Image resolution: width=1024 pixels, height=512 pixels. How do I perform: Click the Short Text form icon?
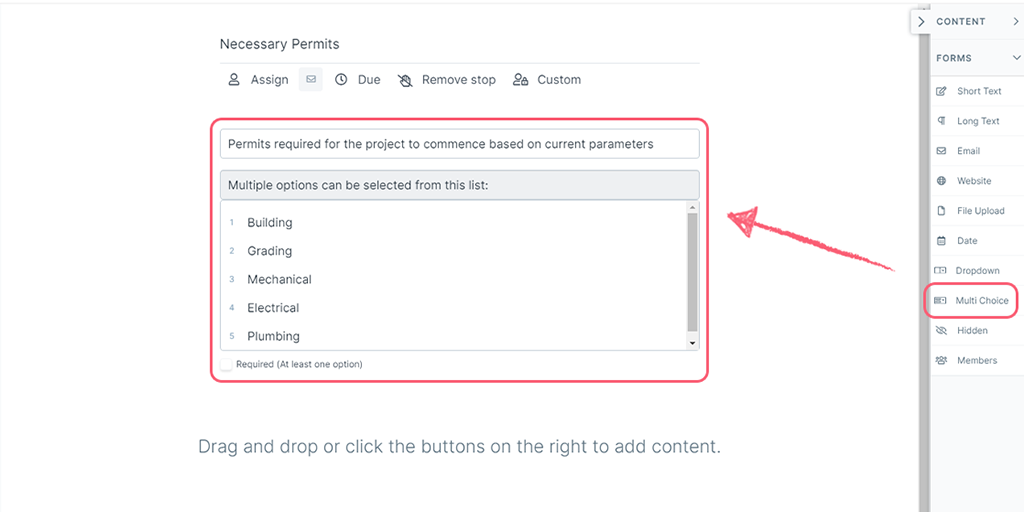coord(941,91)
